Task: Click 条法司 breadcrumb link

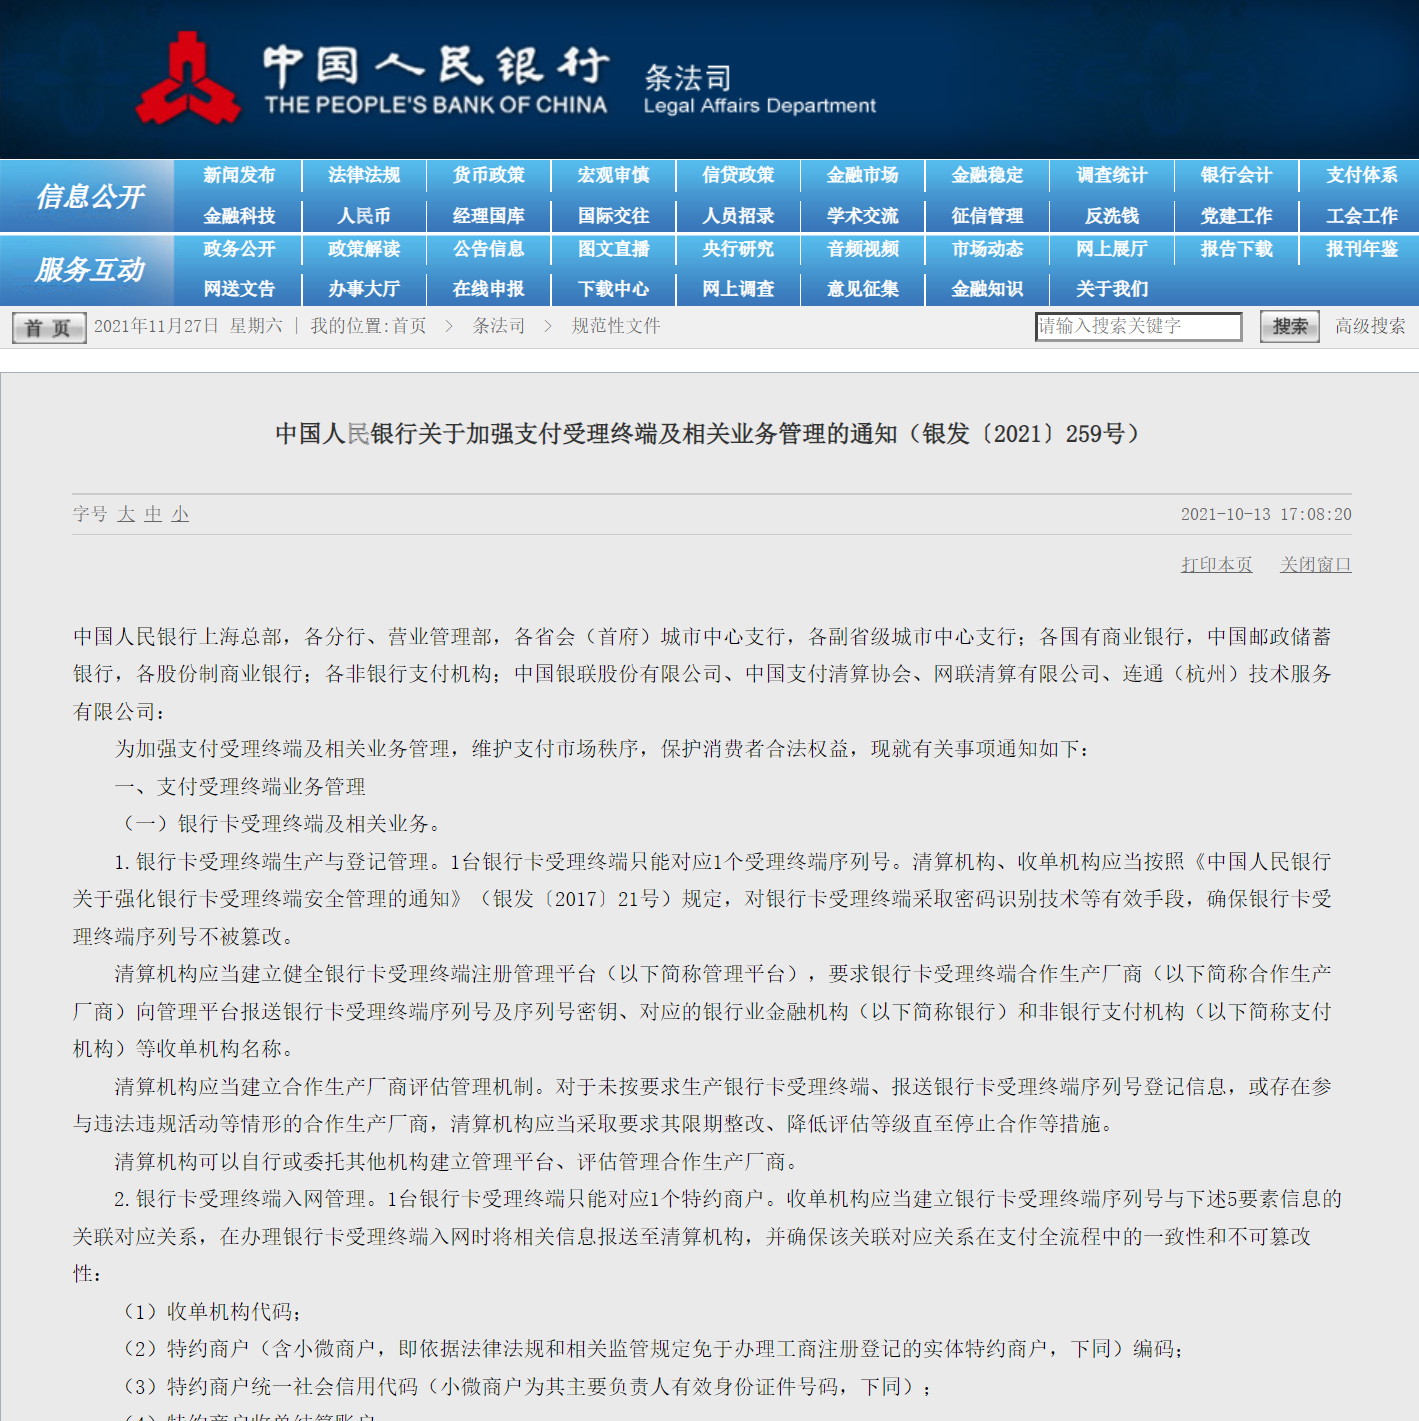Action: (x=498, y=326)
